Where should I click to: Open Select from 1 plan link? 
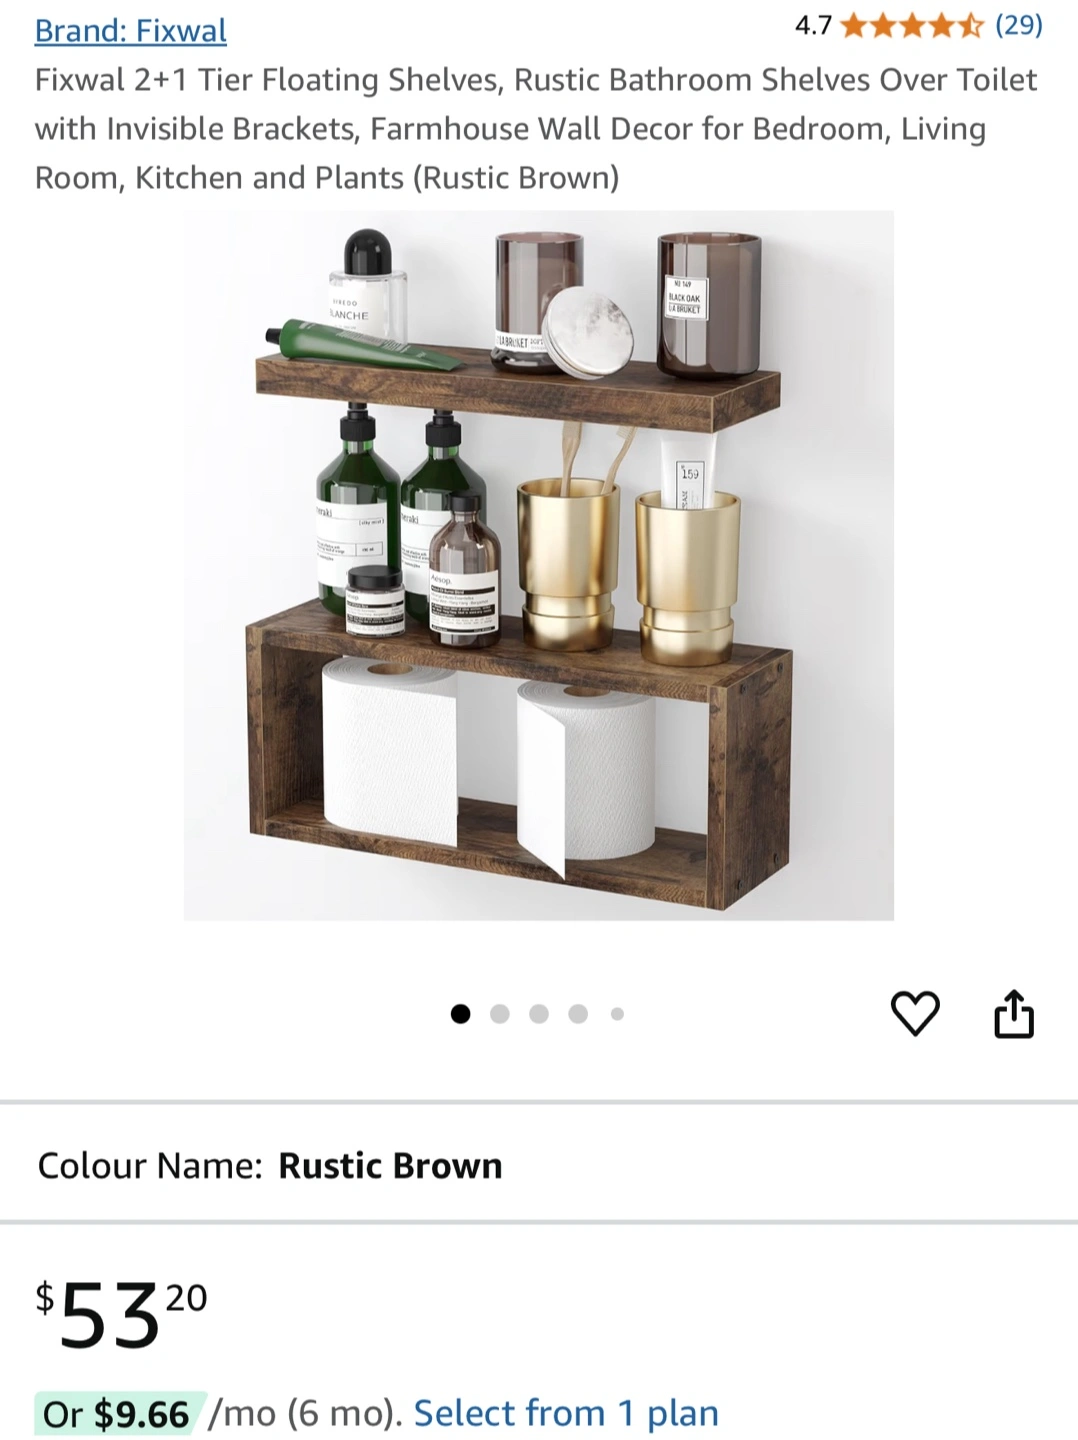point(566,1413)
